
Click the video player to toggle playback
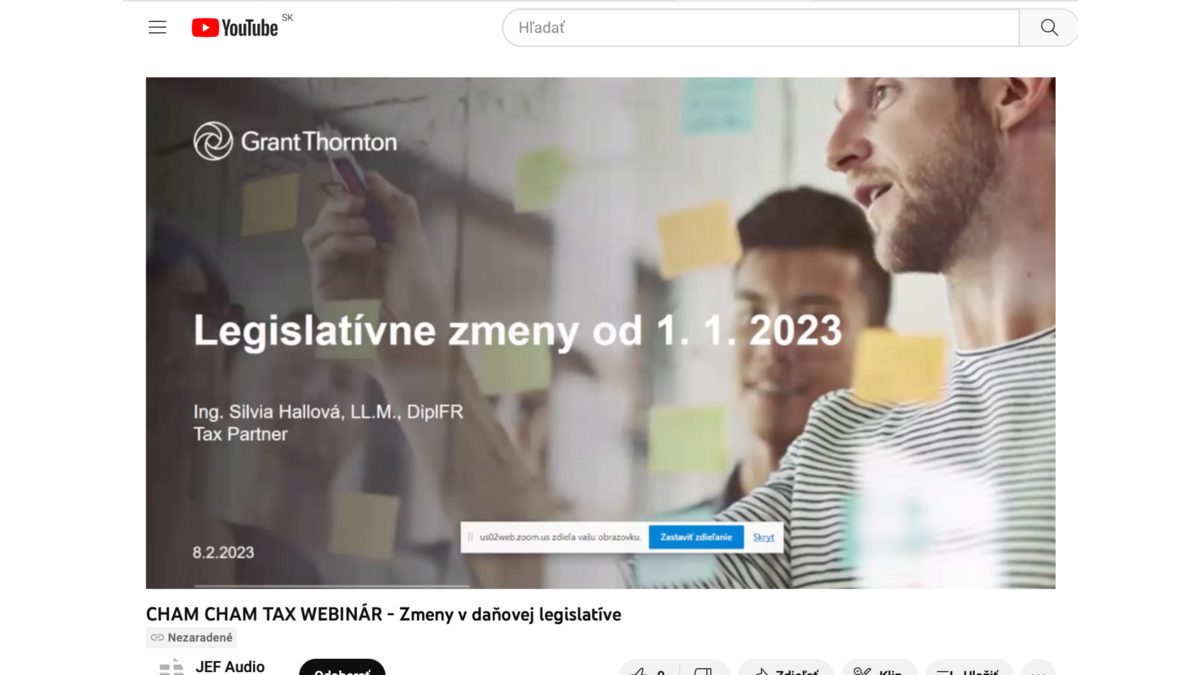point(600,250)
